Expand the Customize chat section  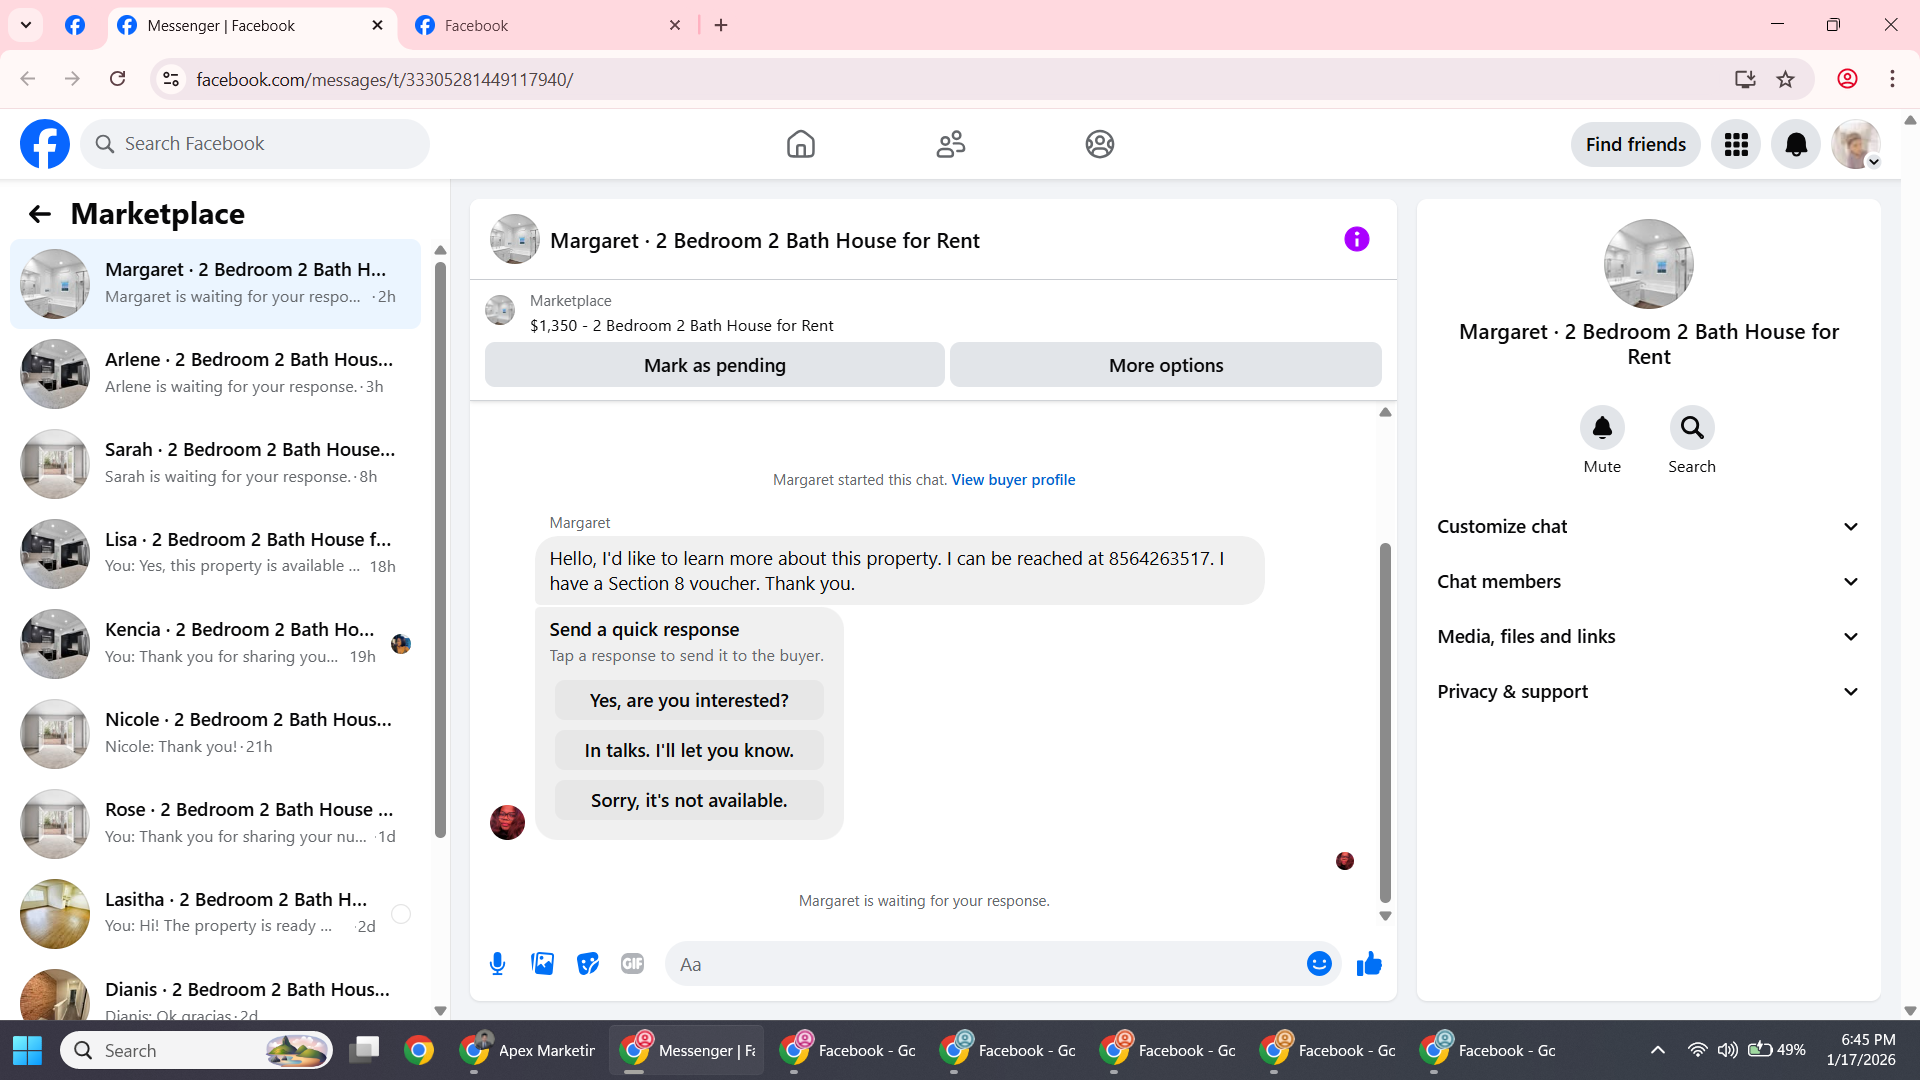pos(1648,527)
